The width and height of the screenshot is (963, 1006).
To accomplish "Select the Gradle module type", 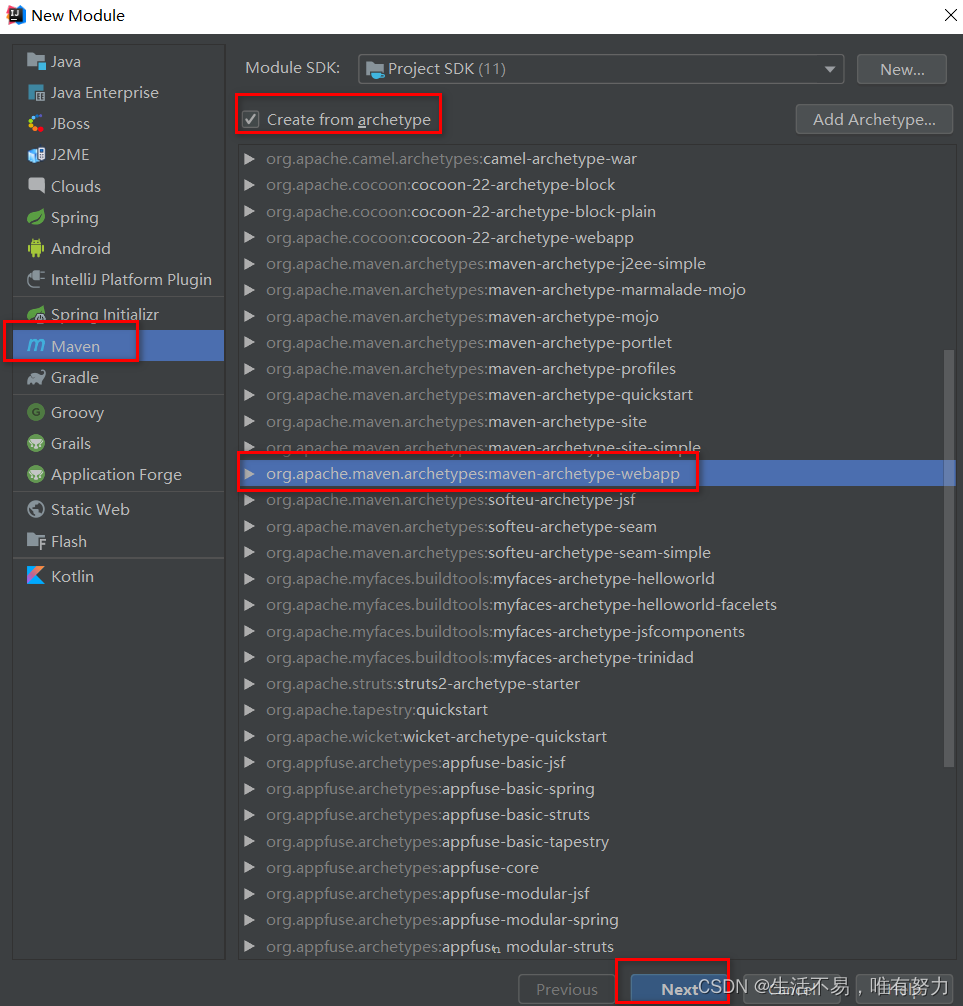I will pyautogui.click(x=73, y=377).
